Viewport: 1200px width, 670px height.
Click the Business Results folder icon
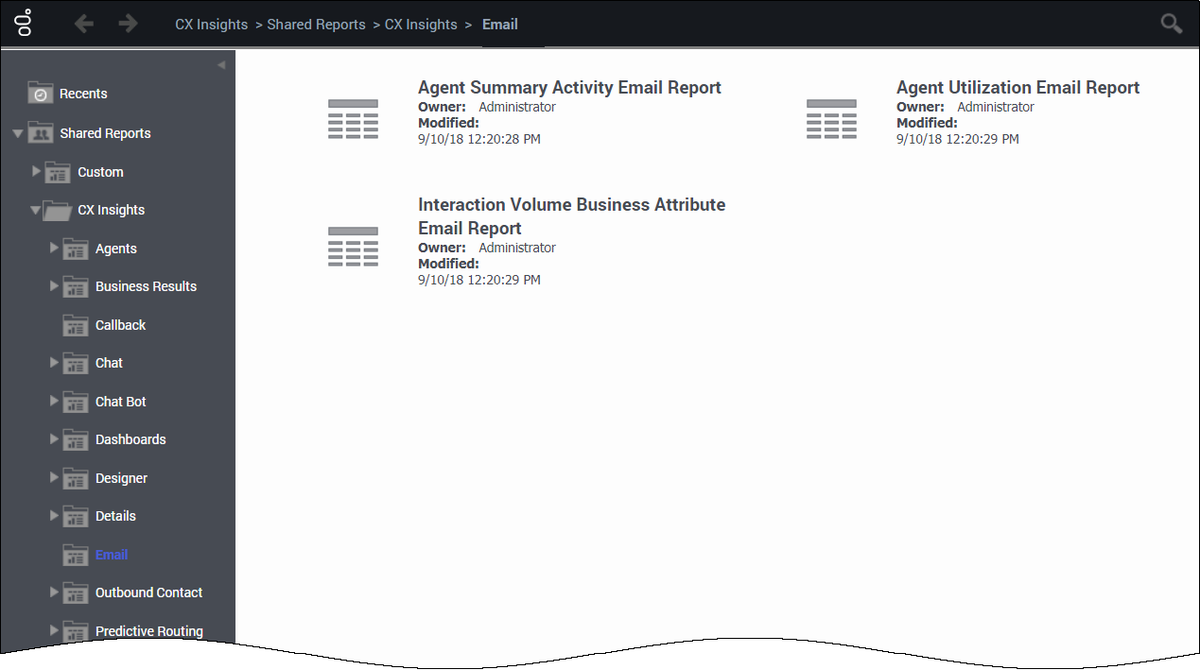pyautogui.click(x=76, y=287)
